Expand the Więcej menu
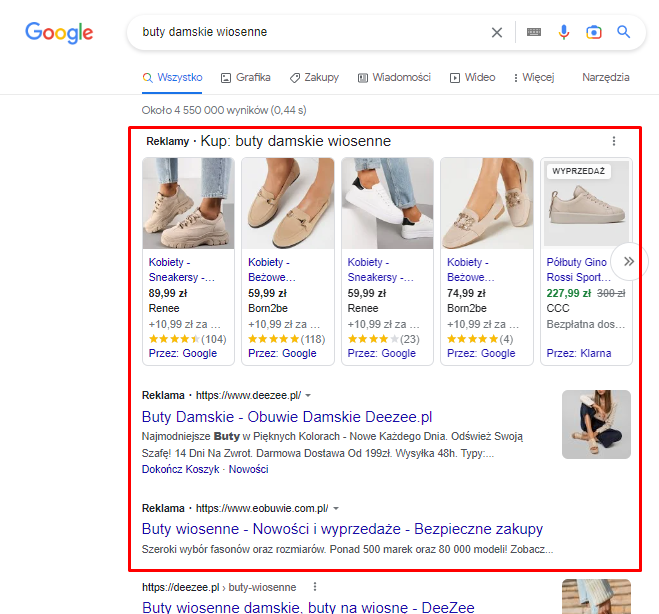The height and width of the screenshot is (614, 659). 534,78
